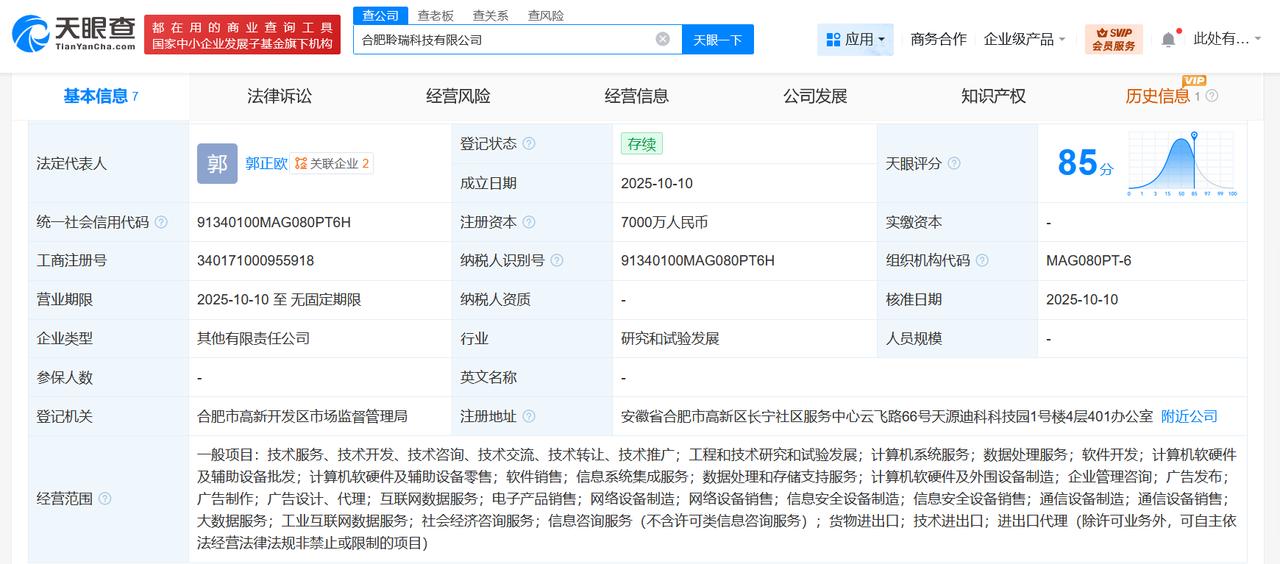Click the help icon beside 组织机构代码
The image size is (1280, 564).
click(x=982, y=260)
